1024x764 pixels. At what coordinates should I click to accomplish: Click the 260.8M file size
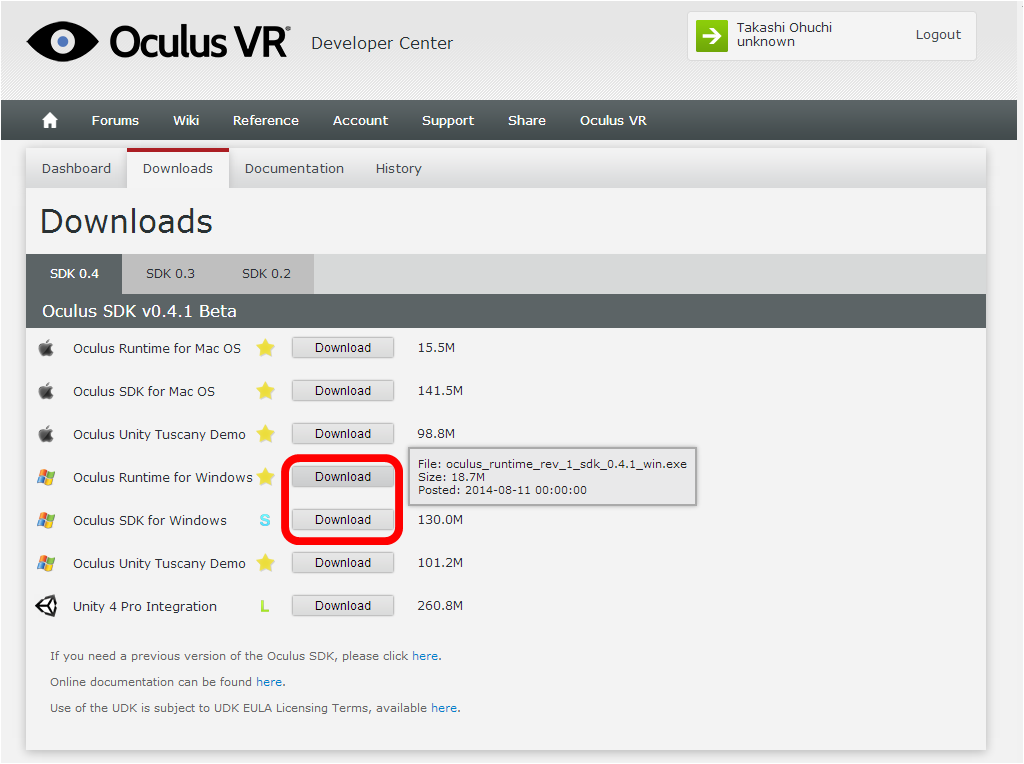click(440, 606)
